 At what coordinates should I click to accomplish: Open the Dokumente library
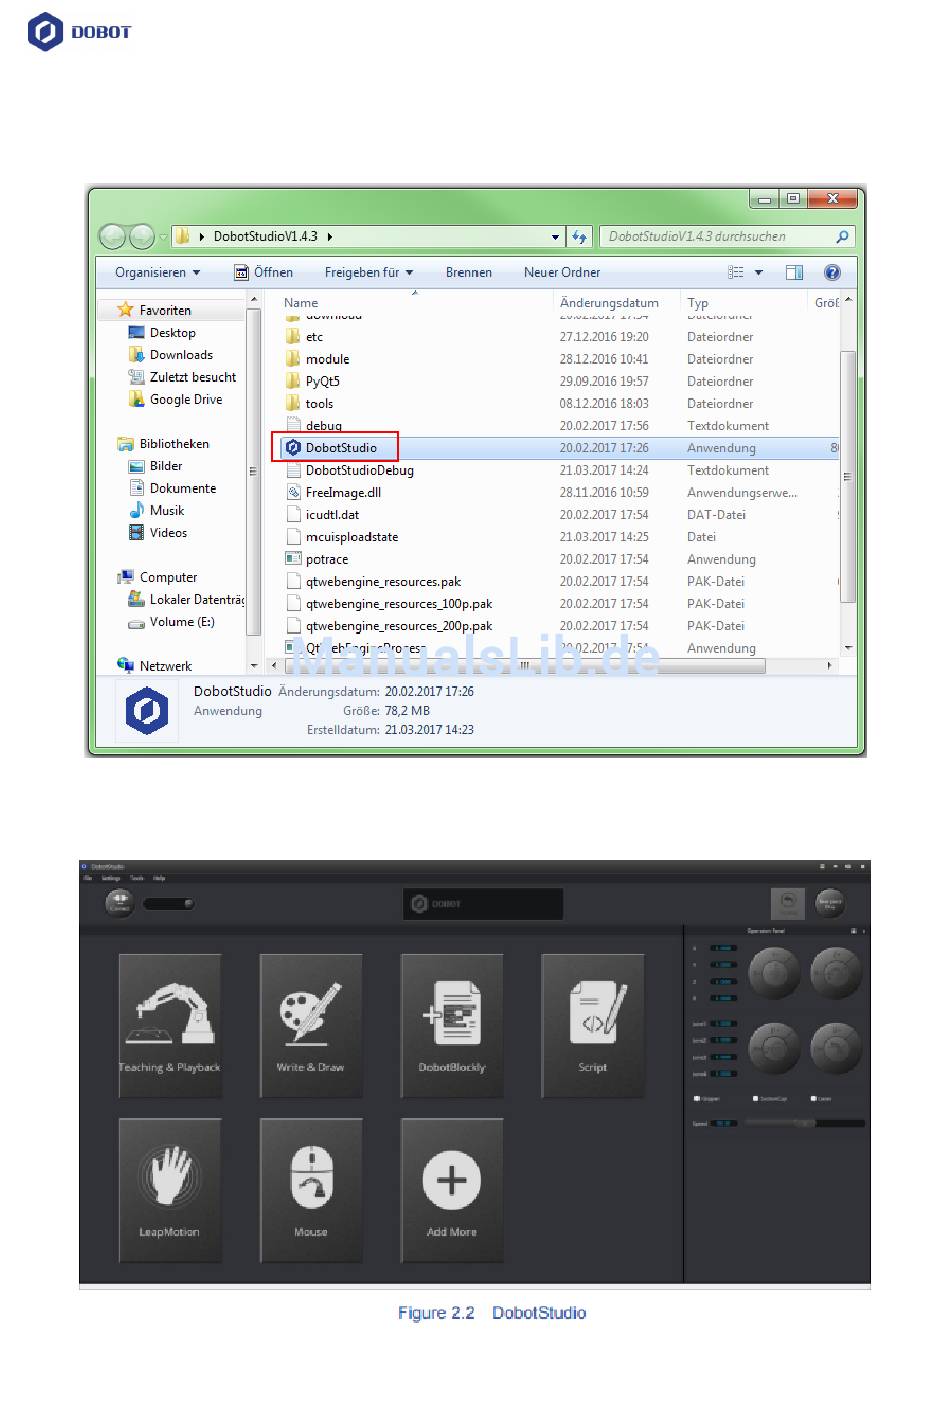(x=172, y=488)
